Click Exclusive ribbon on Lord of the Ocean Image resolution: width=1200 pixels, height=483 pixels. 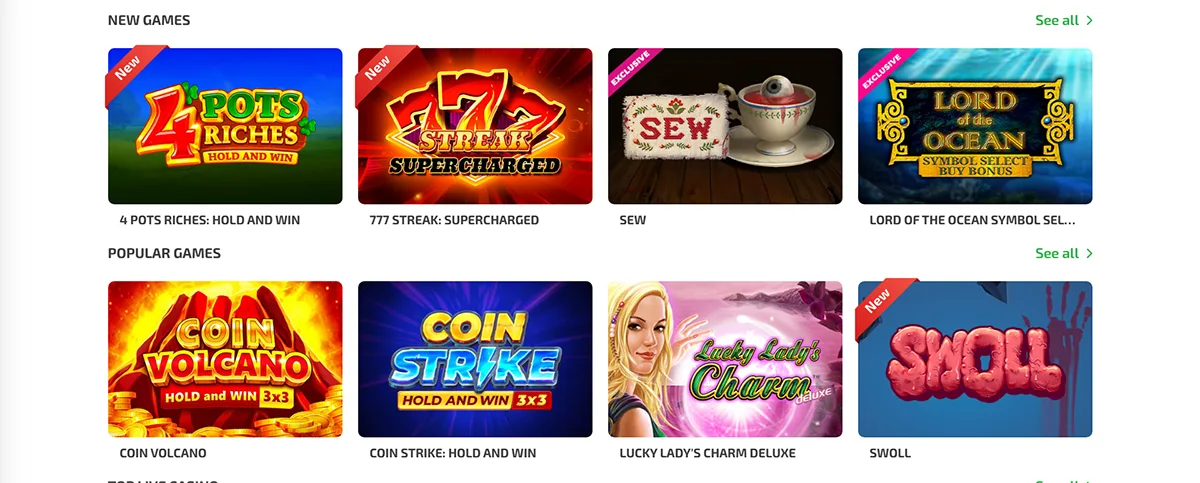882,70
